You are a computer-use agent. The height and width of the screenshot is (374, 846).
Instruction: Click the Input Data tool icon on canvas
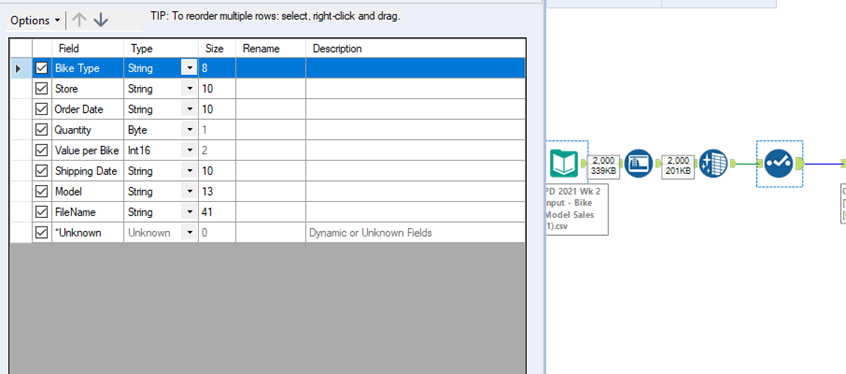coord(564,163)
